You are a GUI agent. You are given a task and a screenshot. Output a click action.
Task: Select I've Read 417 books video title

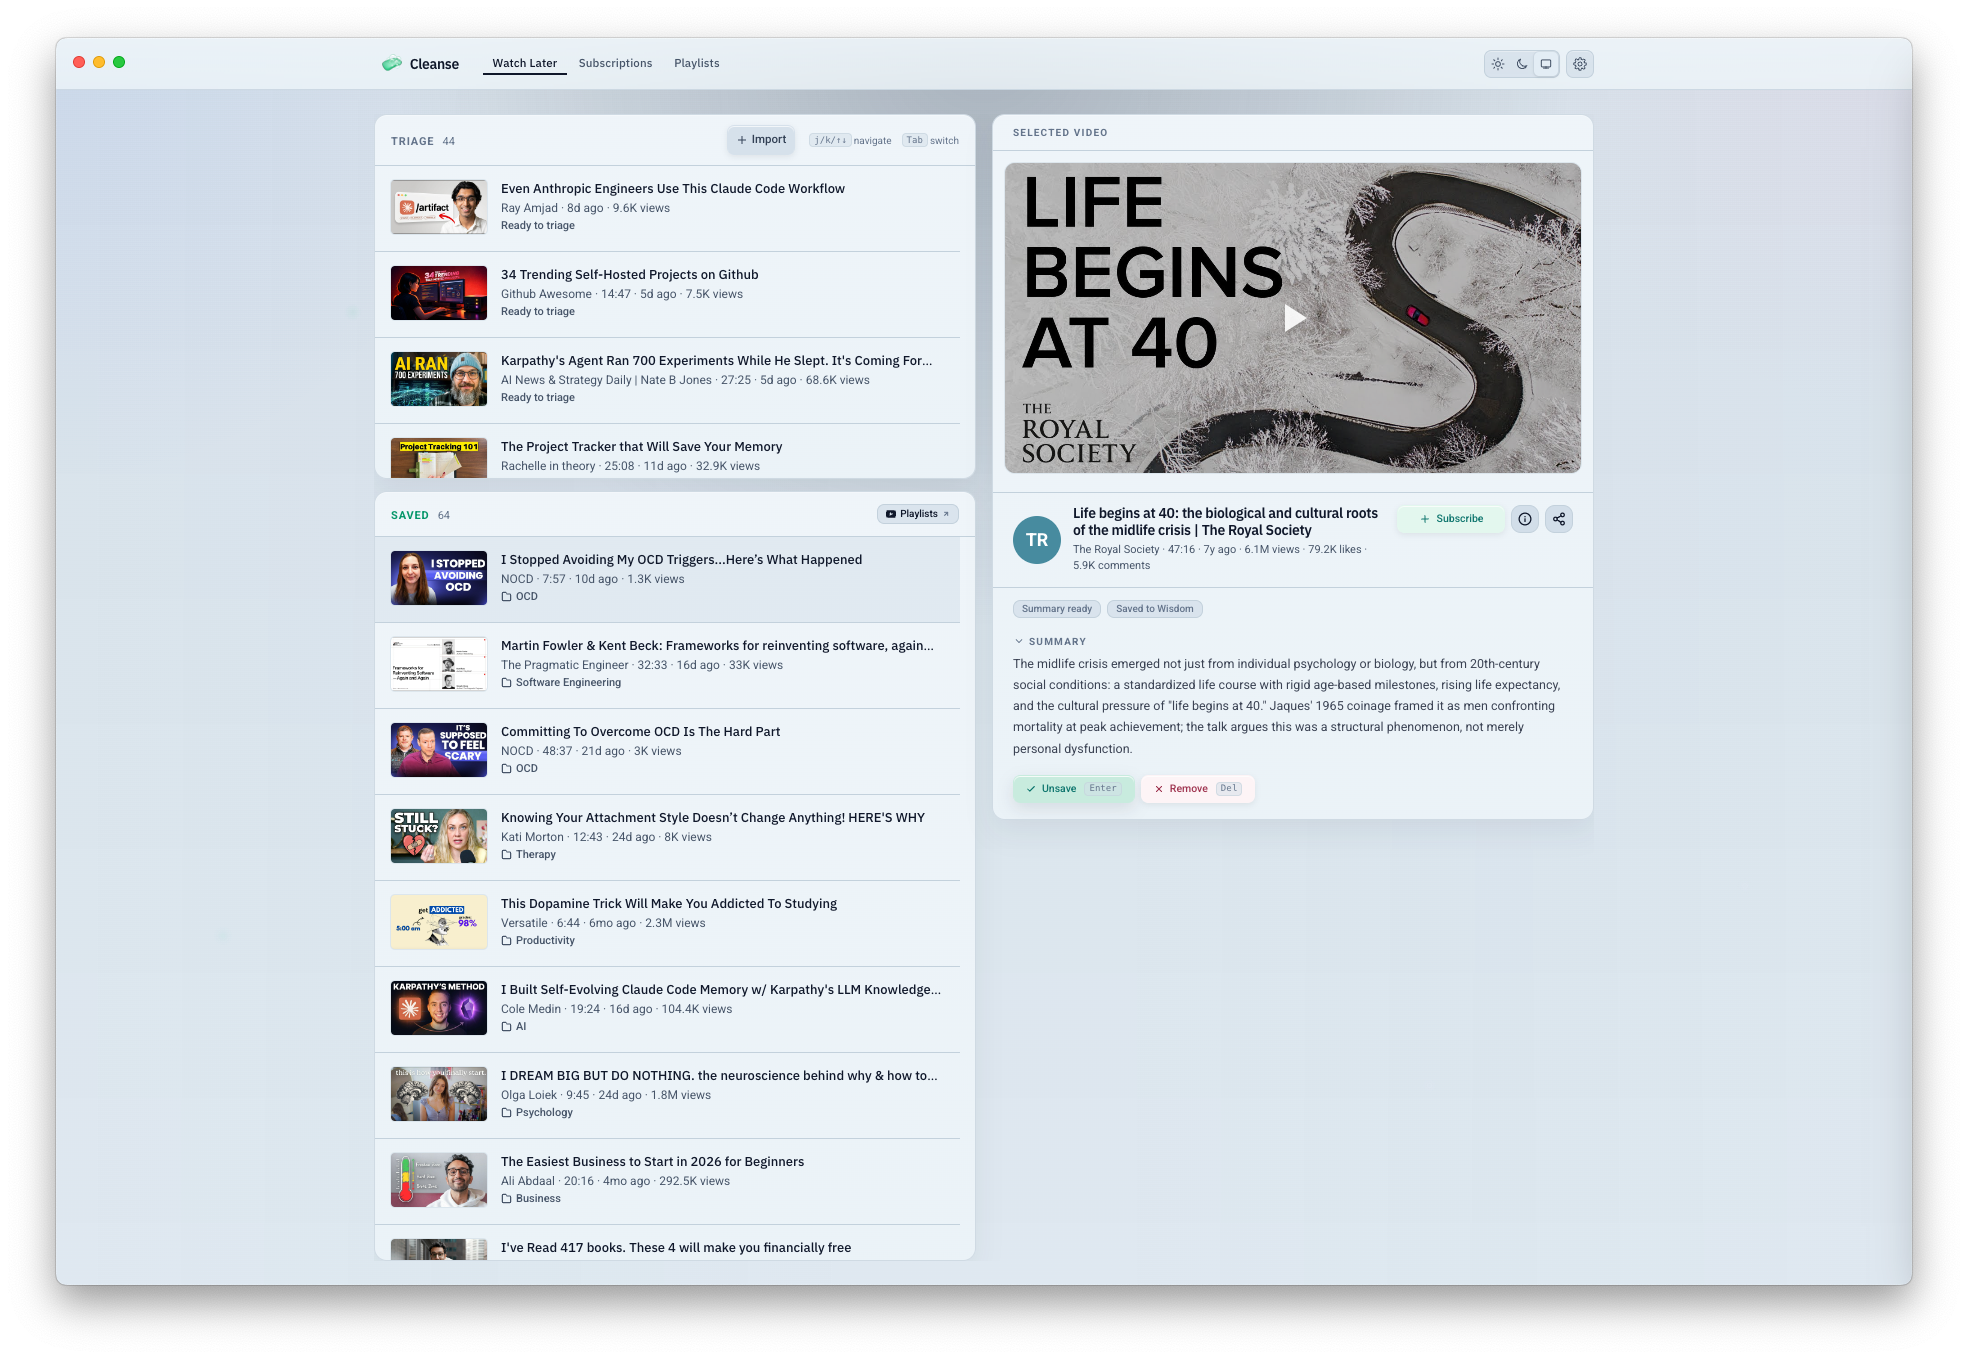[x=676, y=1248]
